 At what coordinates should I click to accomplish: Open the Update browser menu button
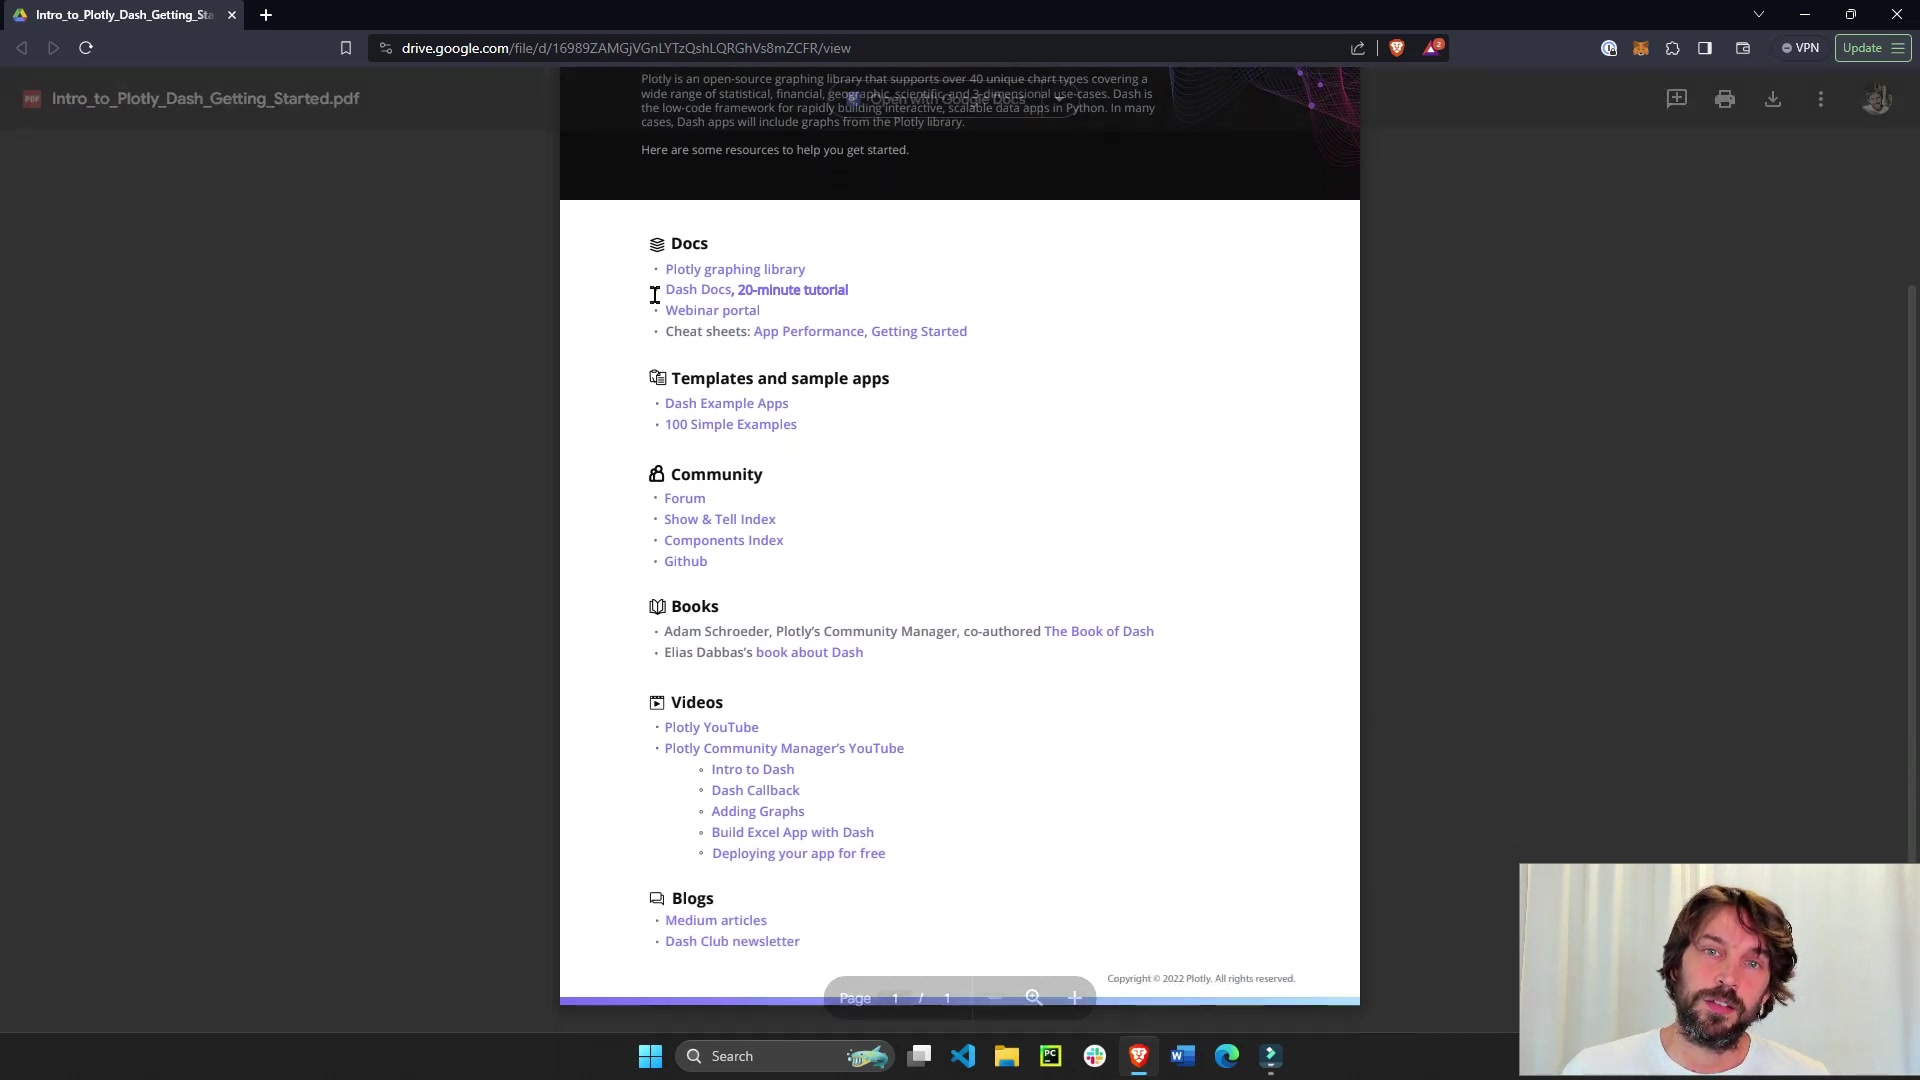click(x=1872, y=48)
